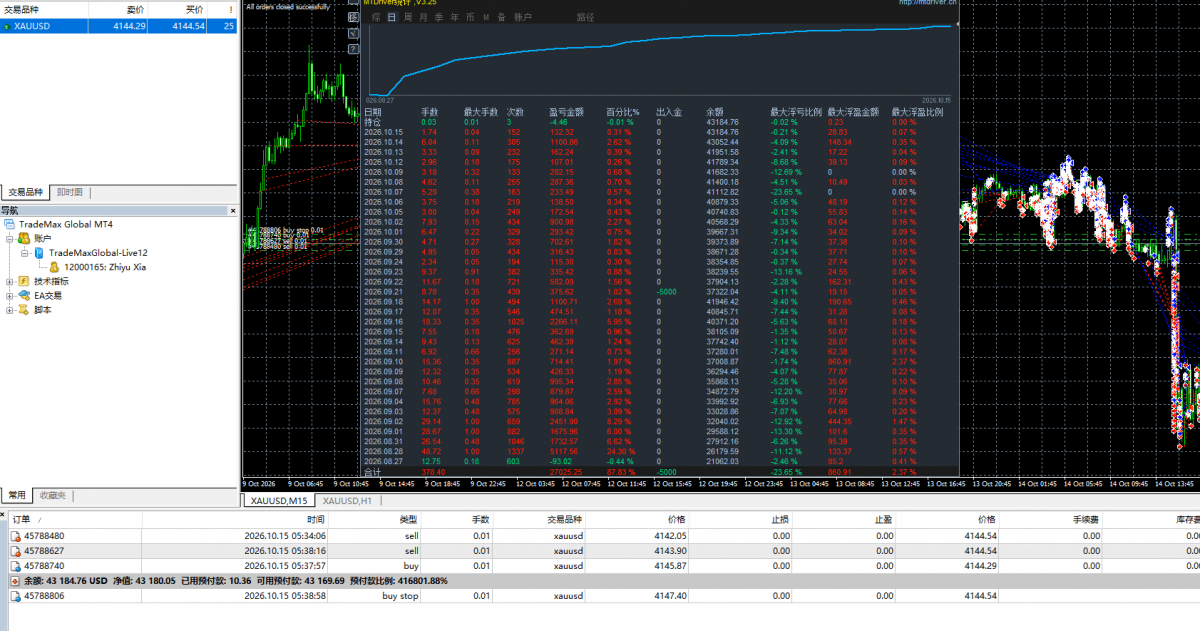This screenshot has width=1200, height=631.
Task: Collapse the 账户 accounts tree node
Action: tap(10, 239)
